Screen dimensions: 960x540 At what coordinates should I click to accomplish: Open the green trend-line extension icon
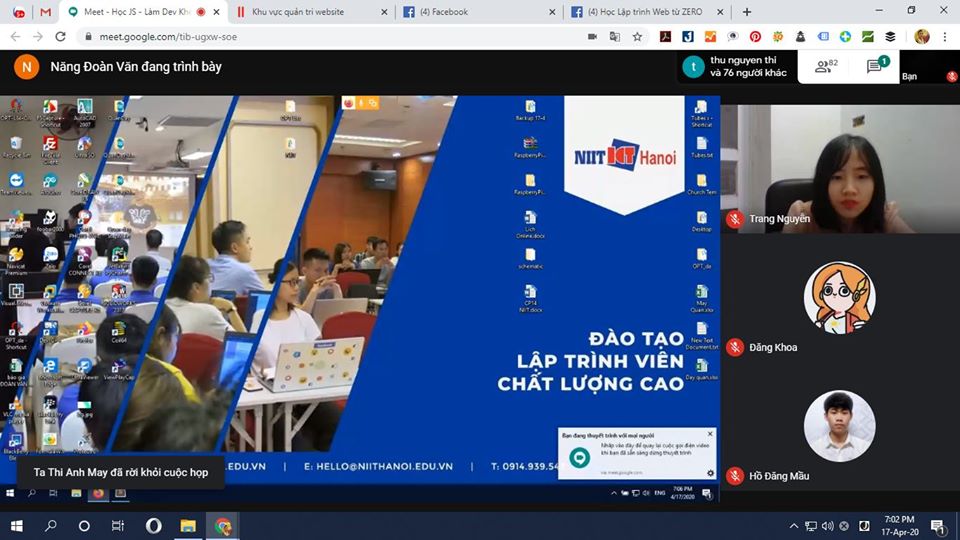click(x=868, y=37)
